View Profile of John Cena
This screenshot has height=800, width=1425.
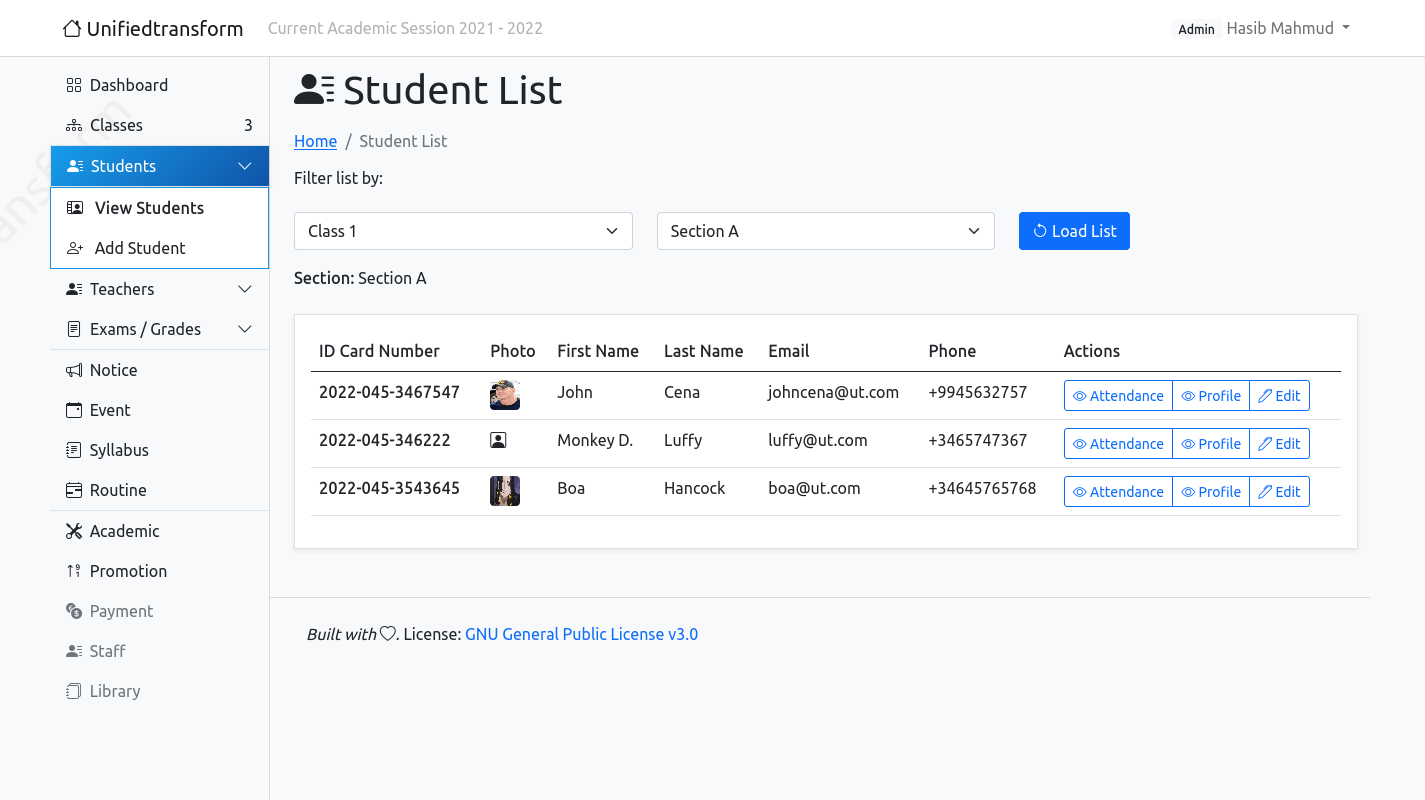point(1211,396)
